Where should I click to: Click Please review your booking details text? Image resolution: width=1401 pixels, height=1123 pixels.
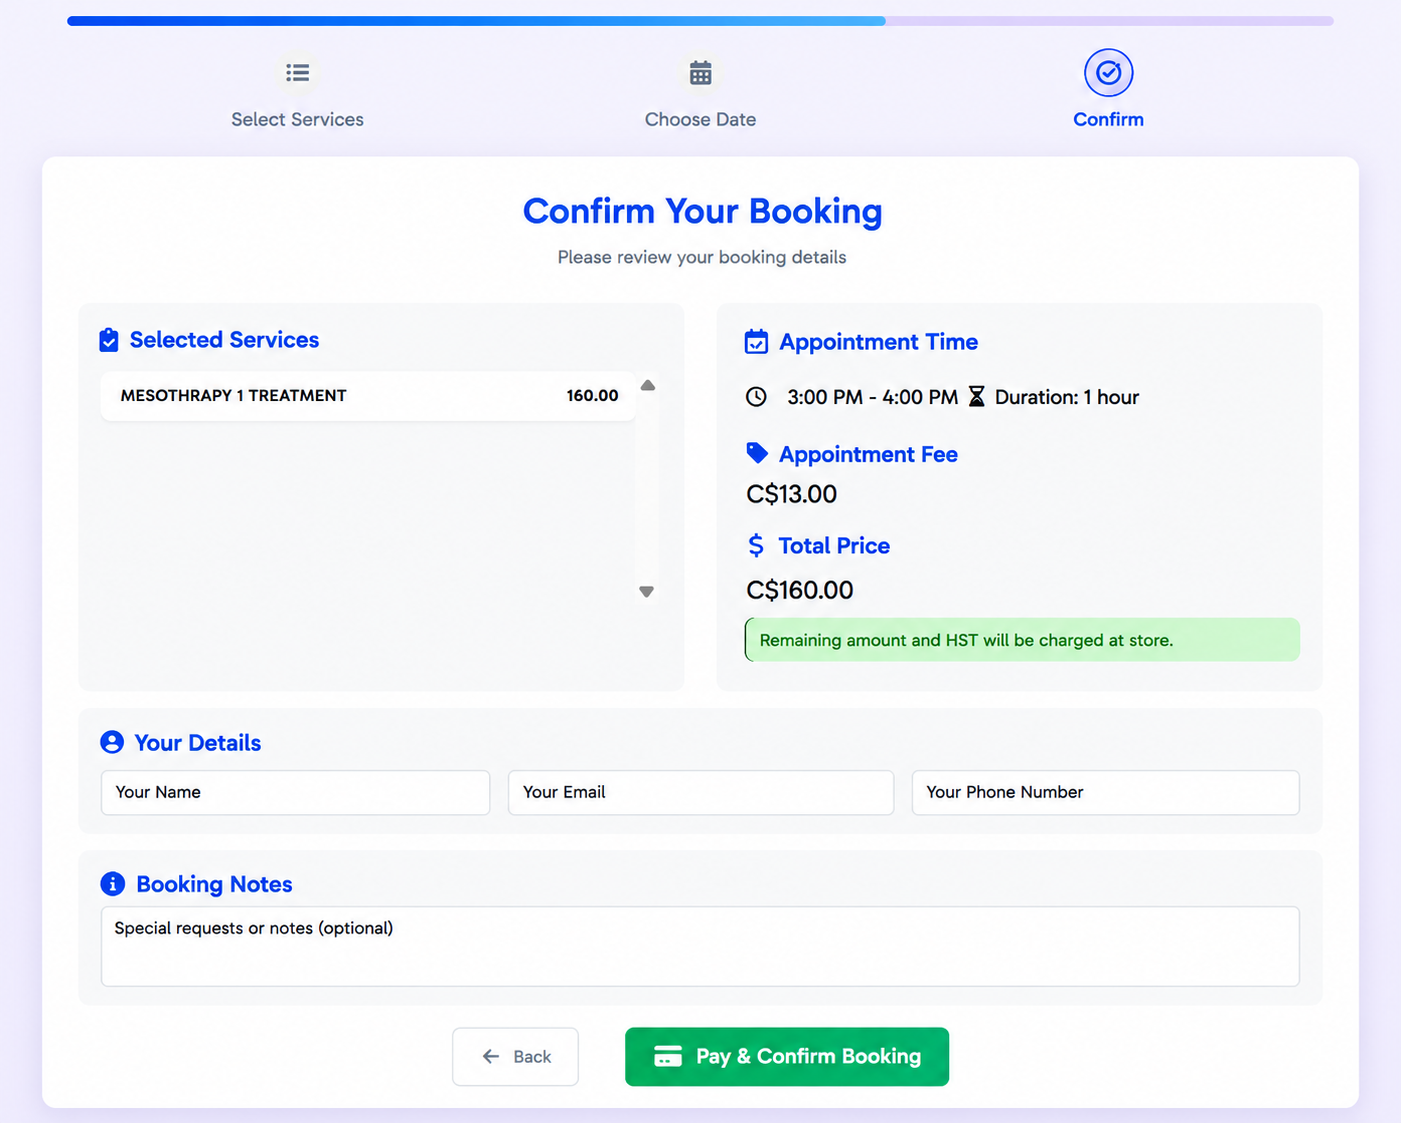coord(702,257)
